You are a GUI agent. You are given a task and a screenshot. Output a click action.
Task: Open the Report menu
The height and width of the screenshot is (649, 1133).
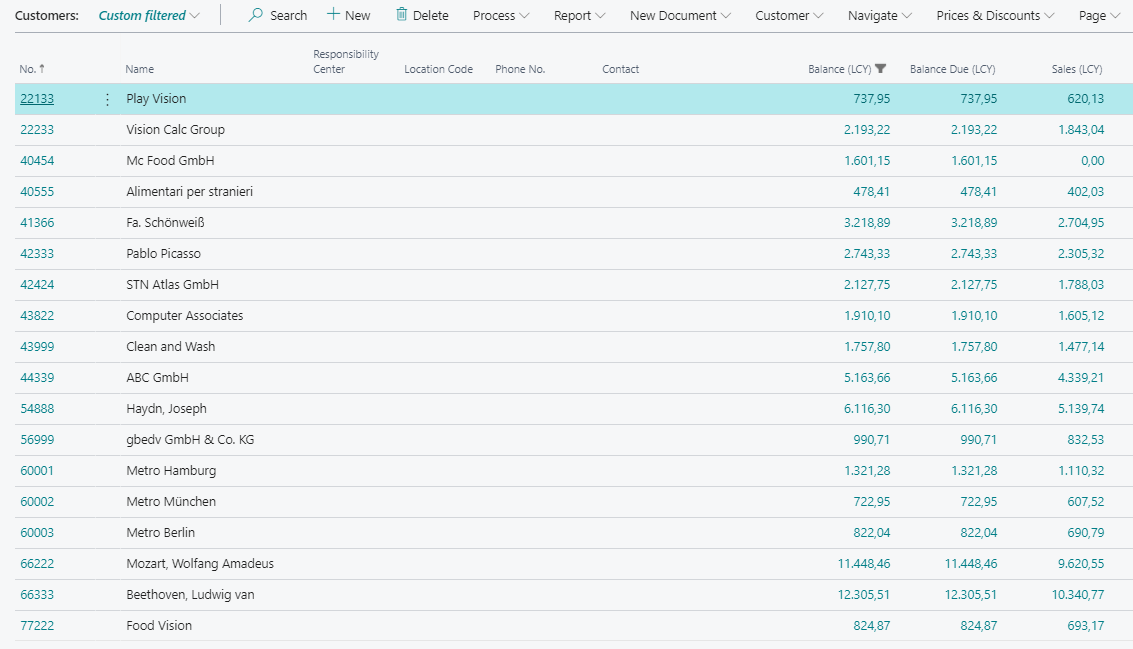[578, 15]
